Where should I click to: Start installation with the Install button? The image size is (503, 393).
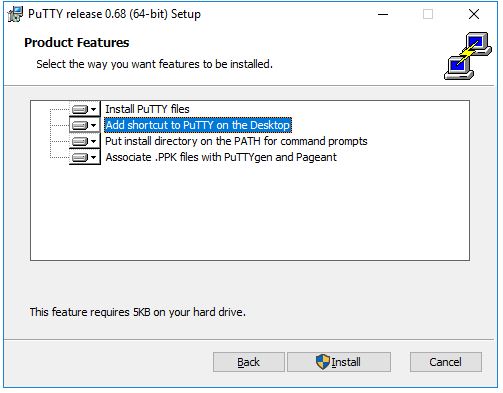tap(339, 362)
